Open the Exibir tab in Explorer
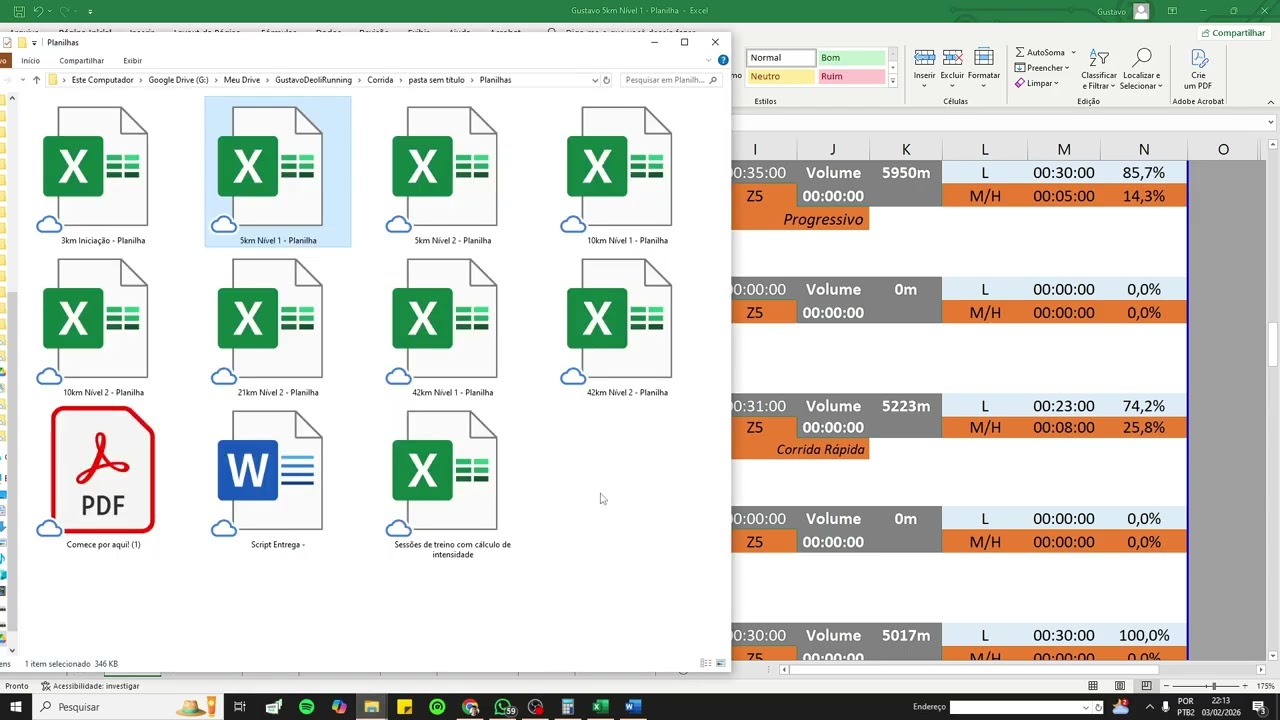 (x=133, y=61)
